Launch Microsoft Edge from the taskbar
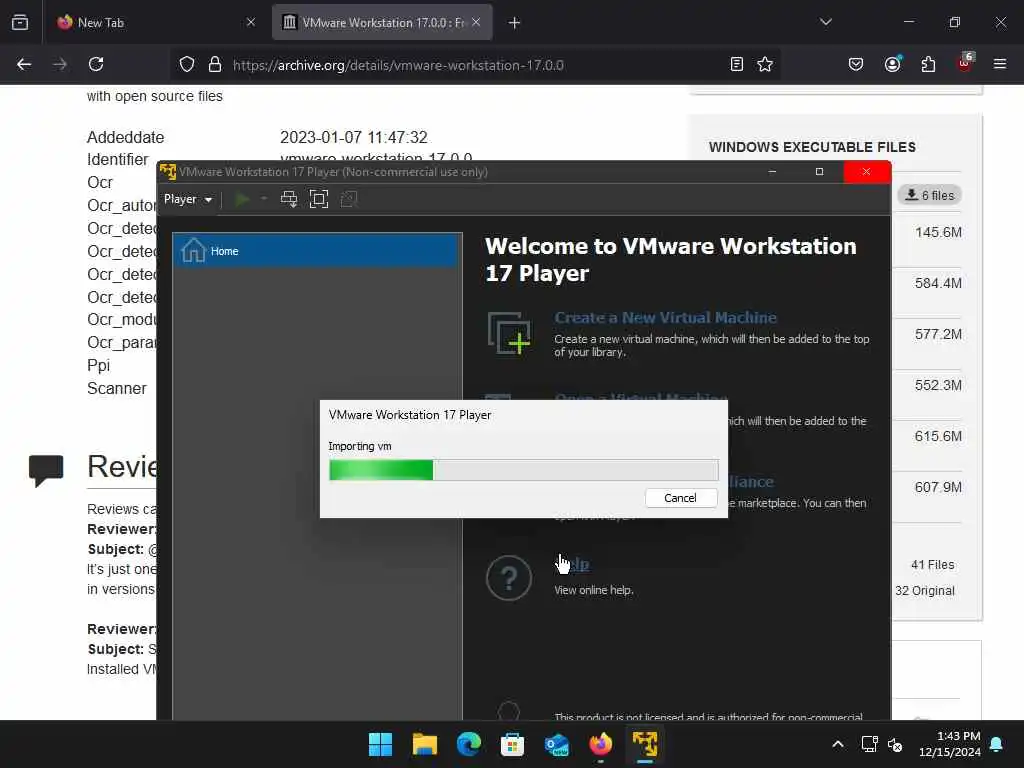Screen dimensions: 1024x768 pyautogui.click(x=468, y=744)
